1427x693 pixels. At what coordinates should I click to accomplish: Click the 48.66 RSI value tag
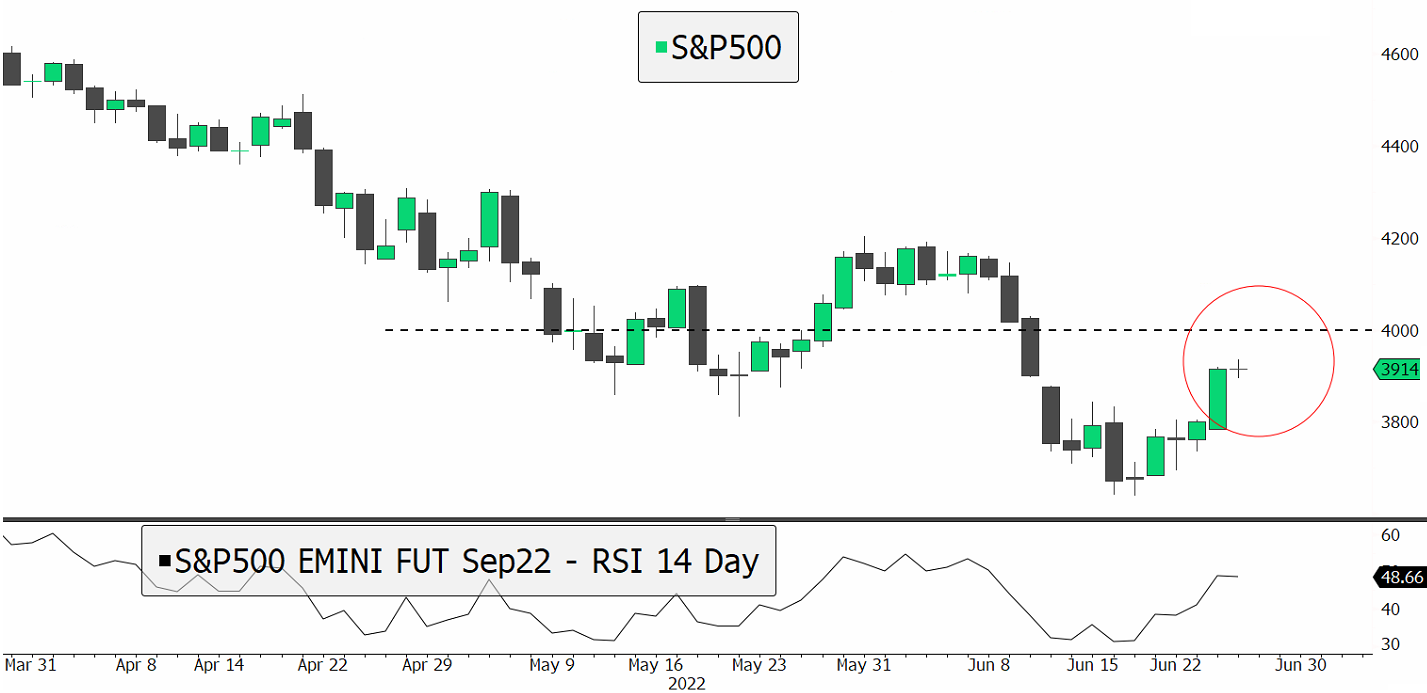1399,578
